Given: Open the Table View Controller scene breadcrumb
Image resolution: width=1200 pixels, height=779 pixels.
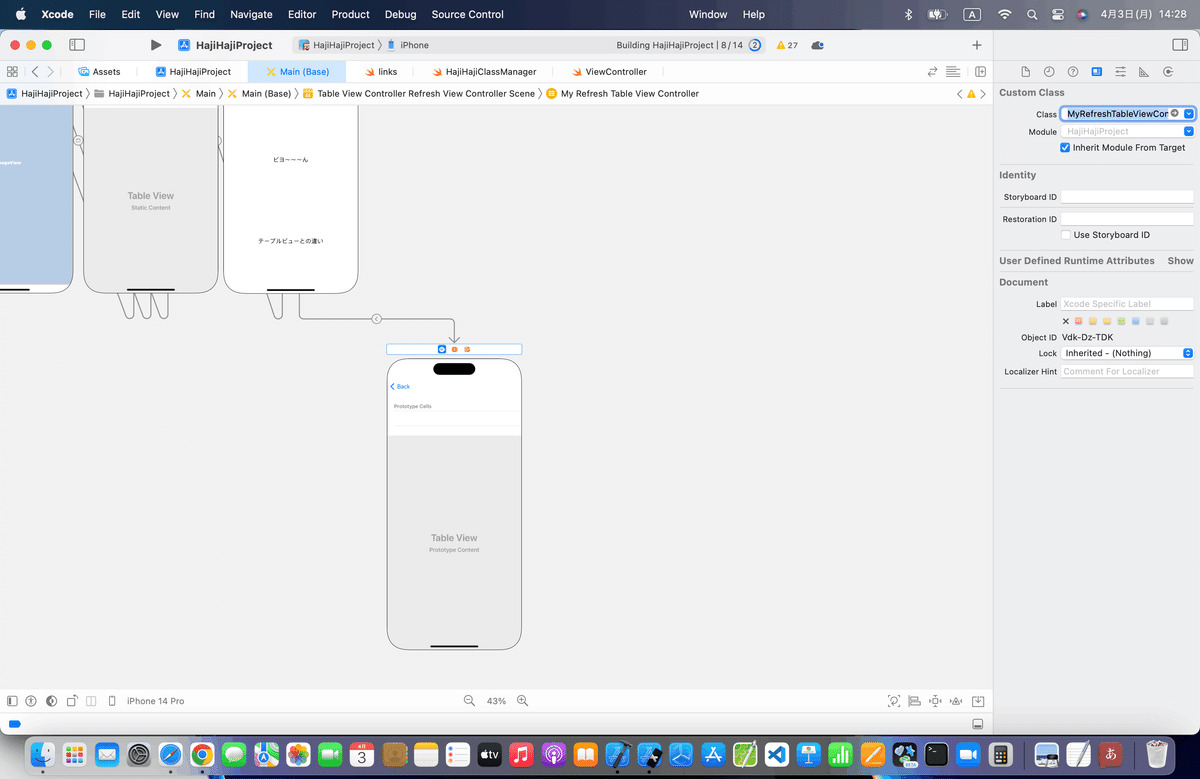Looking at the screenshot, I should (x=419, y=94).
